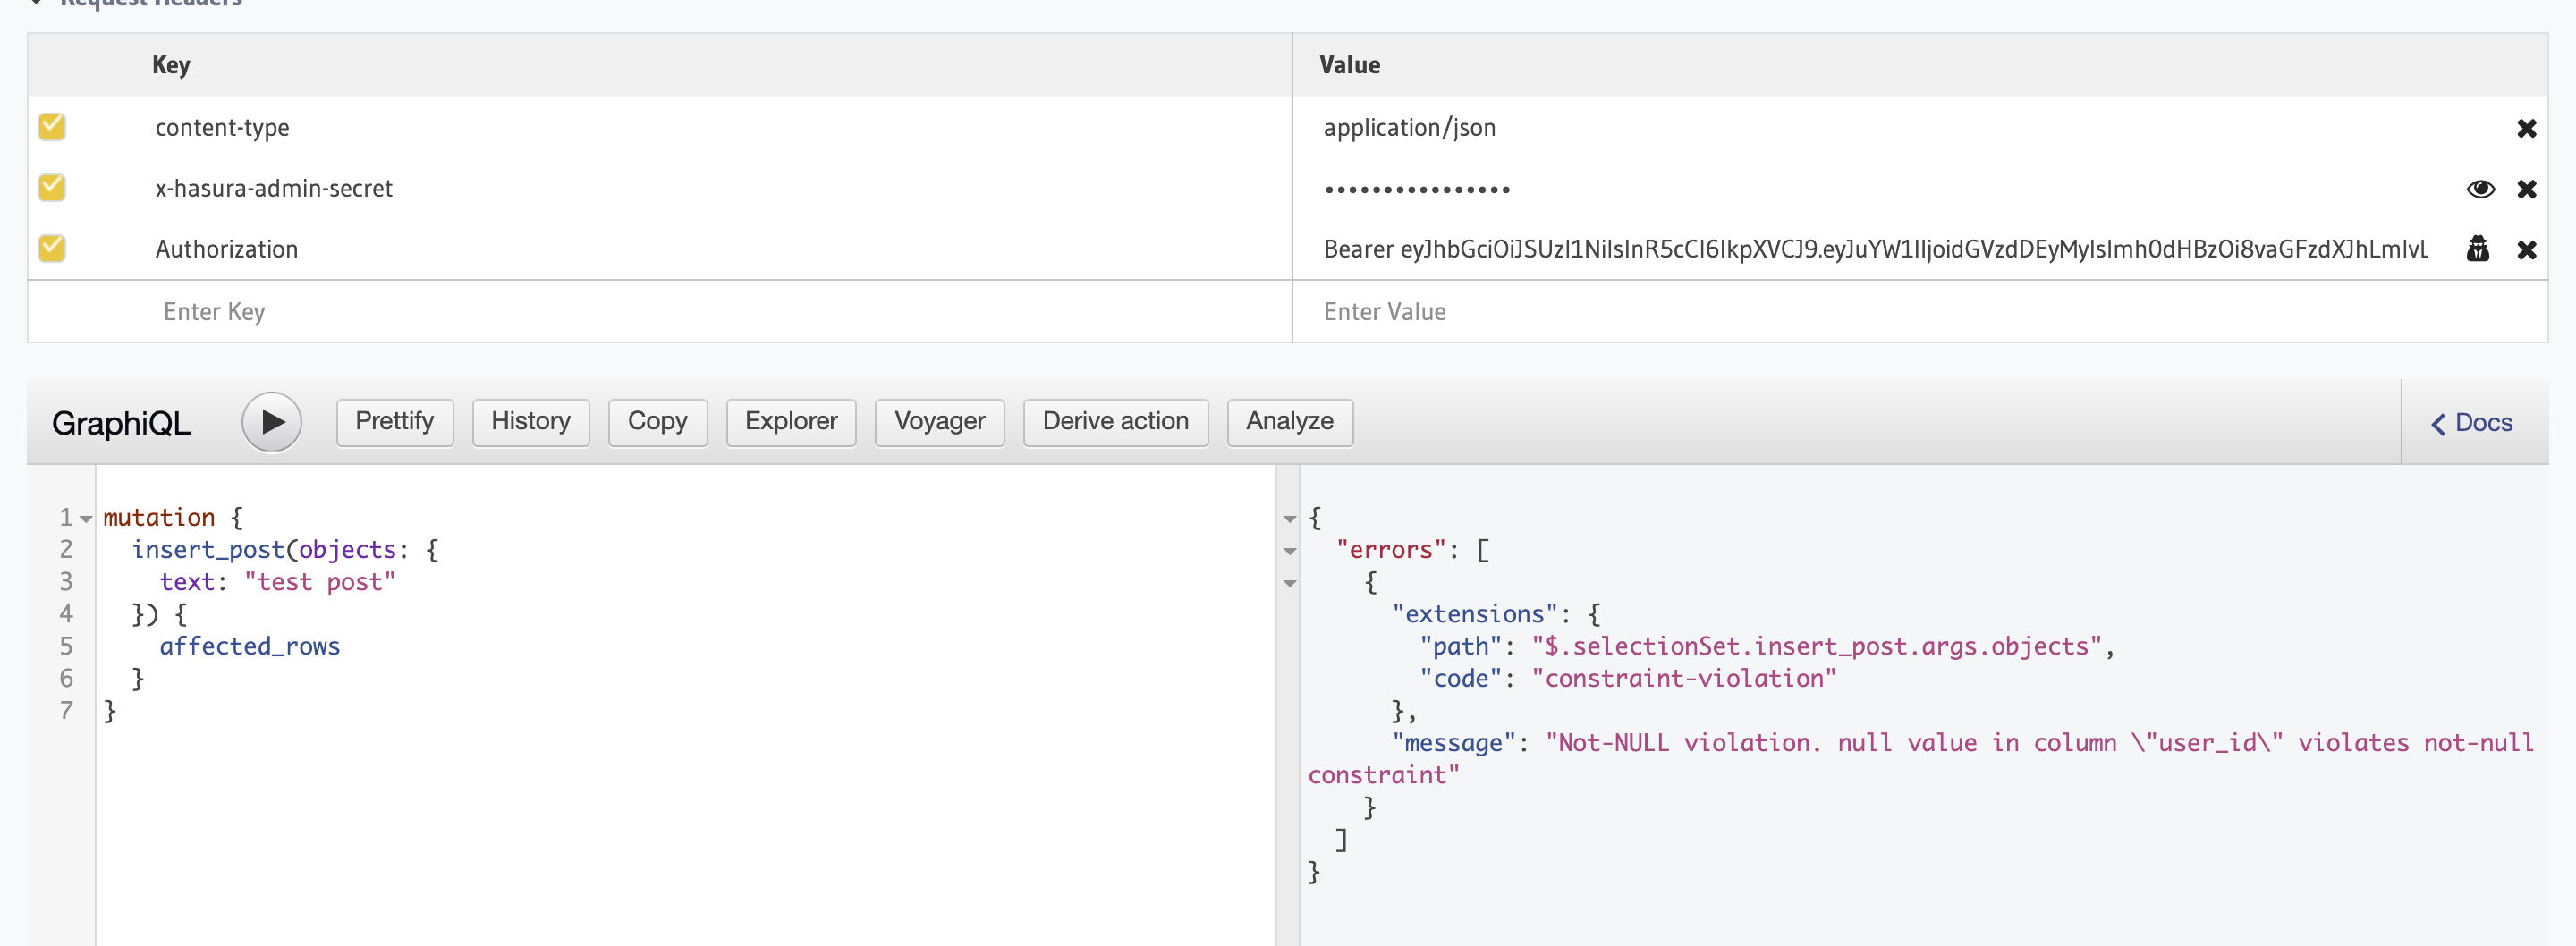Focus the Enter Key input field
The image size is (2576, 946).
tap(660, 312)
